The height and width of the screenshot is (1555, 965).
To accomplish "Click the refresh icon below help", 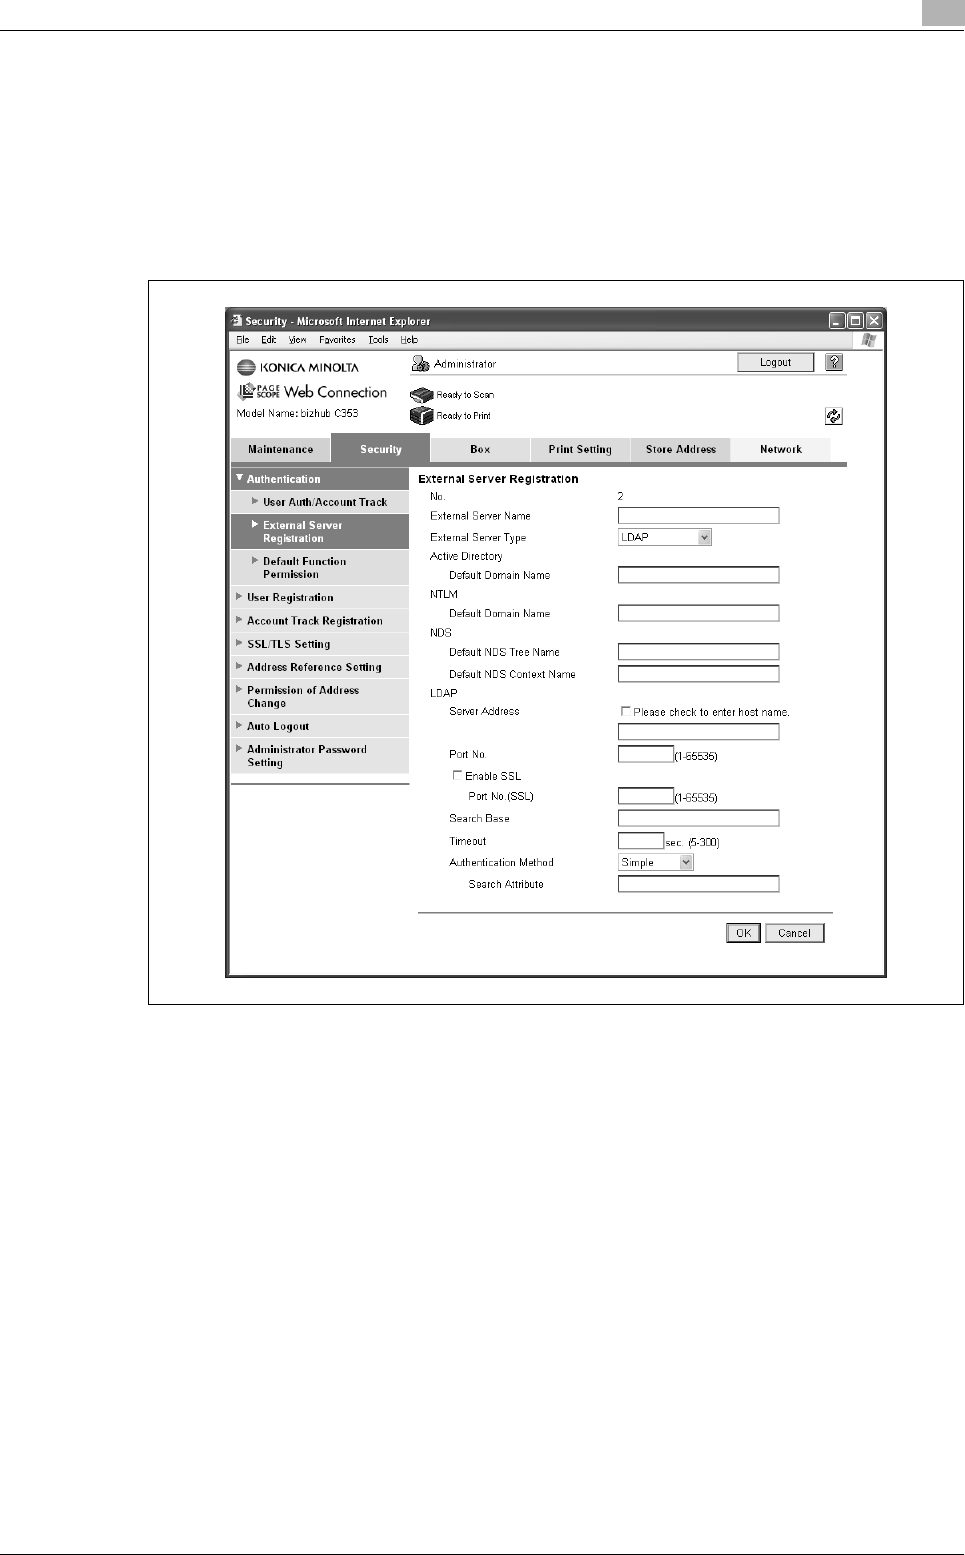I will (834, 416).
